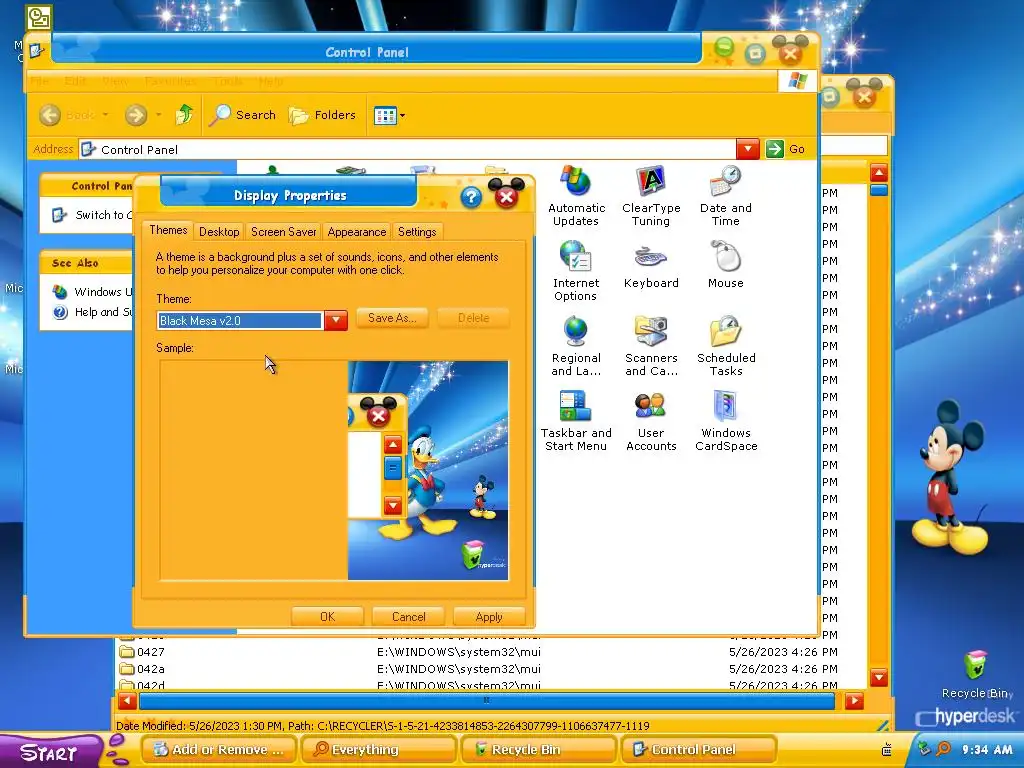This screenshot has width=1024, height=768.
Task: Click Switch to Classic View link
Action: click(x=93, y=215)
